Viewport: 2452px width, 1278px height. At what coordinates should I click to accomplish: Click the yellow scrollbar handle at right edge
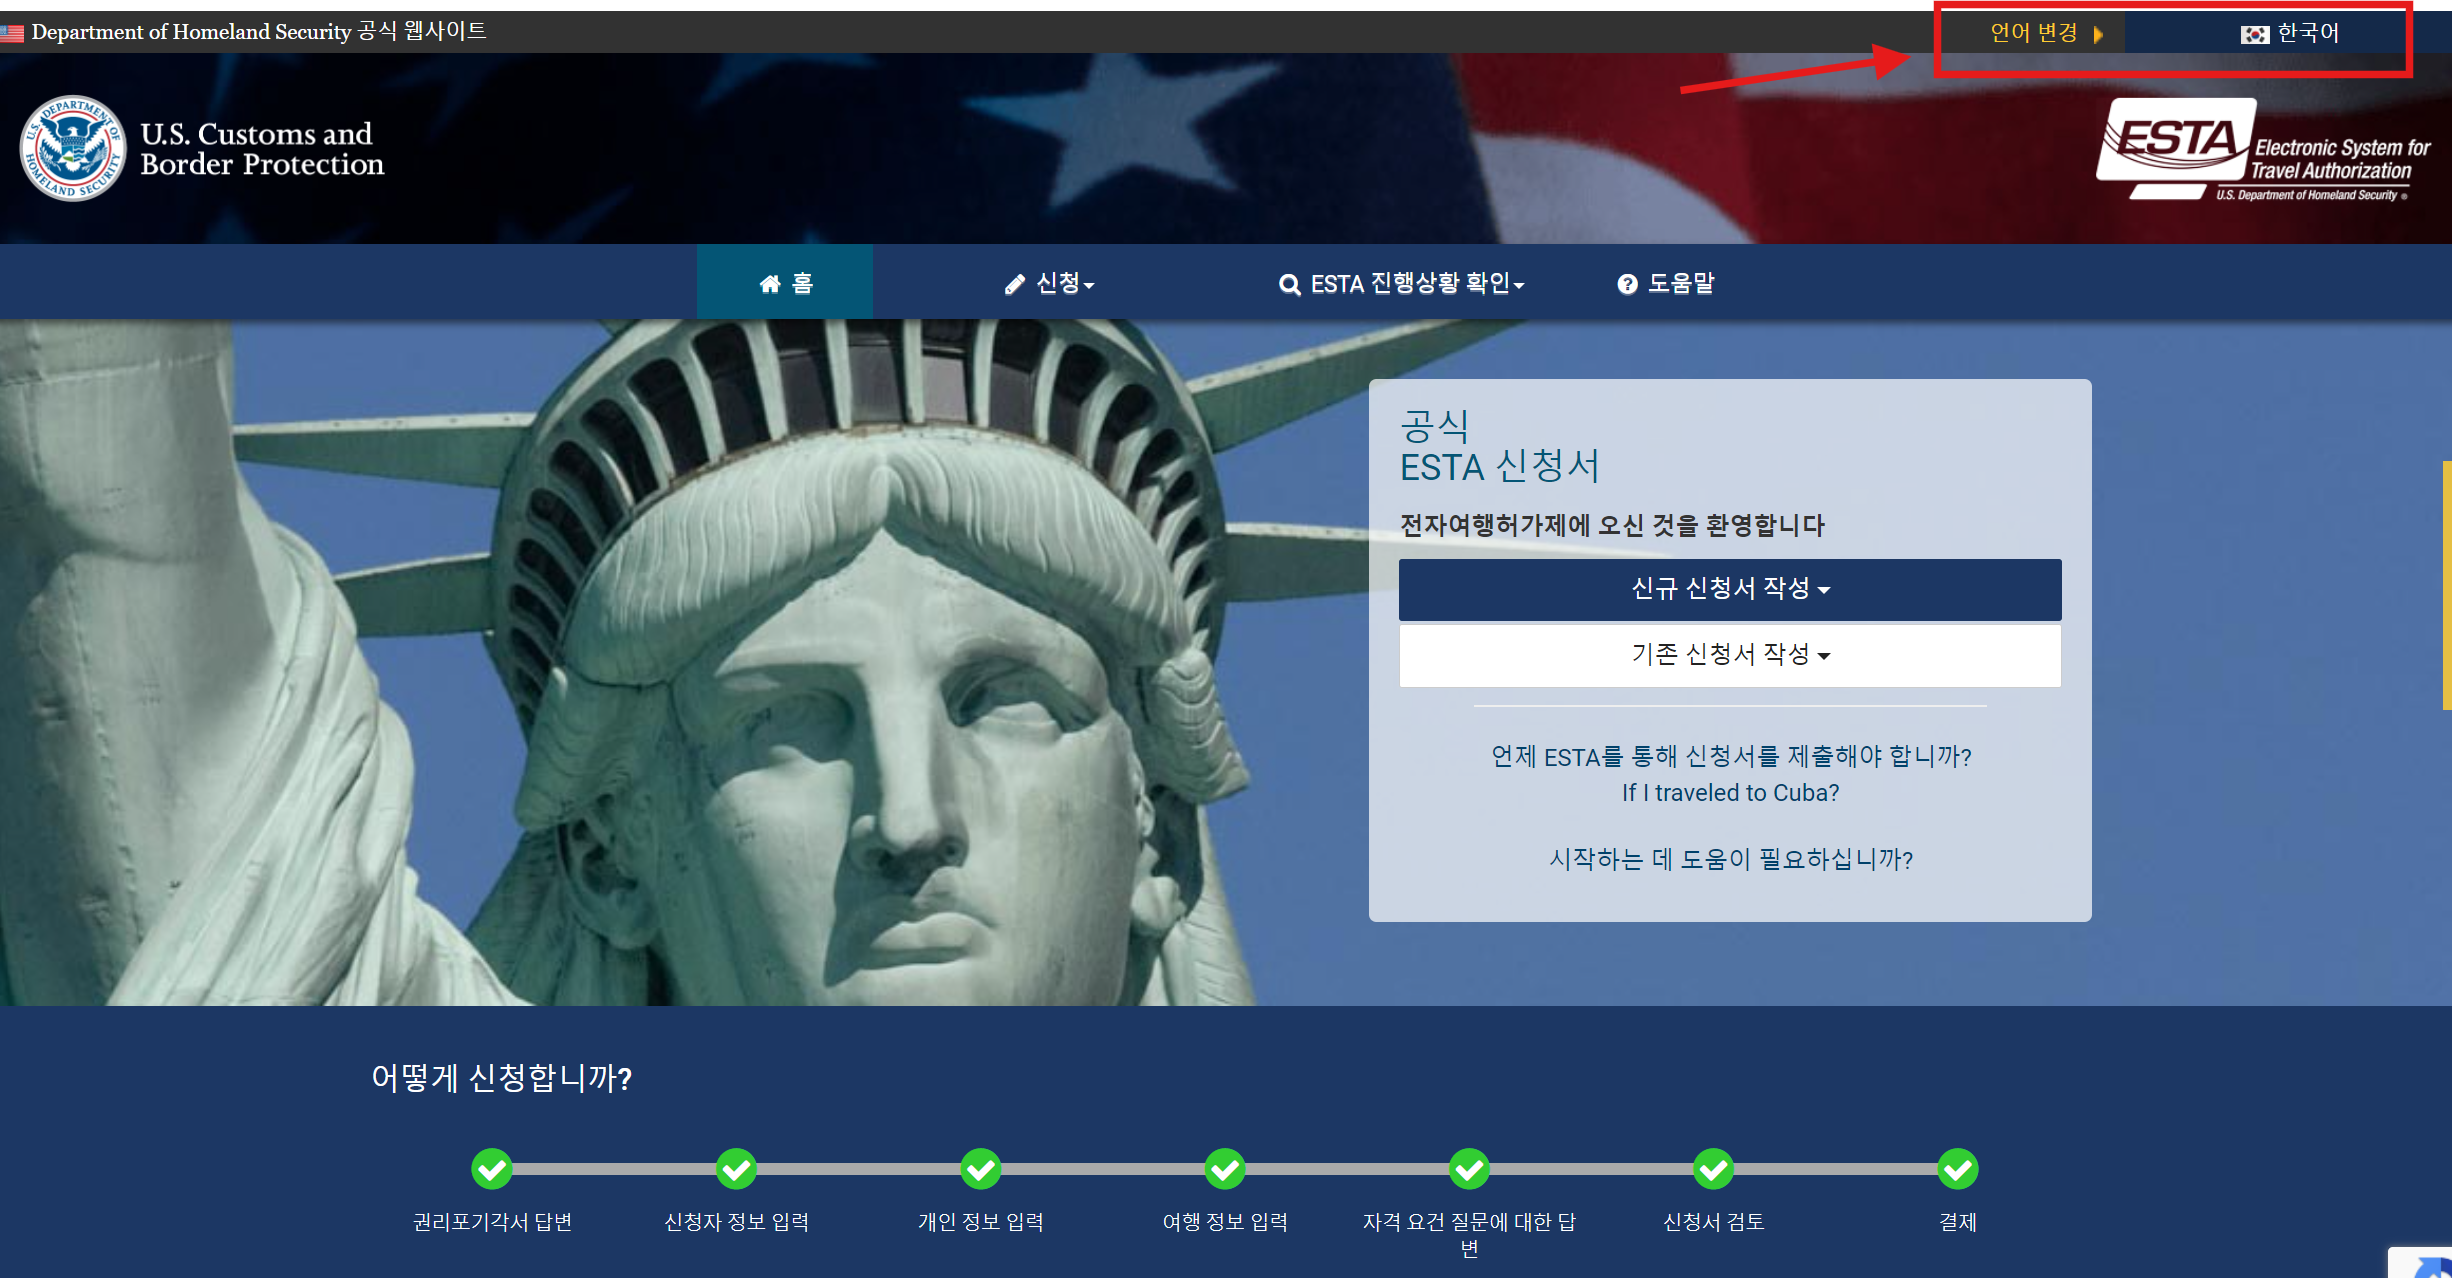click(x=2446, y=585)
